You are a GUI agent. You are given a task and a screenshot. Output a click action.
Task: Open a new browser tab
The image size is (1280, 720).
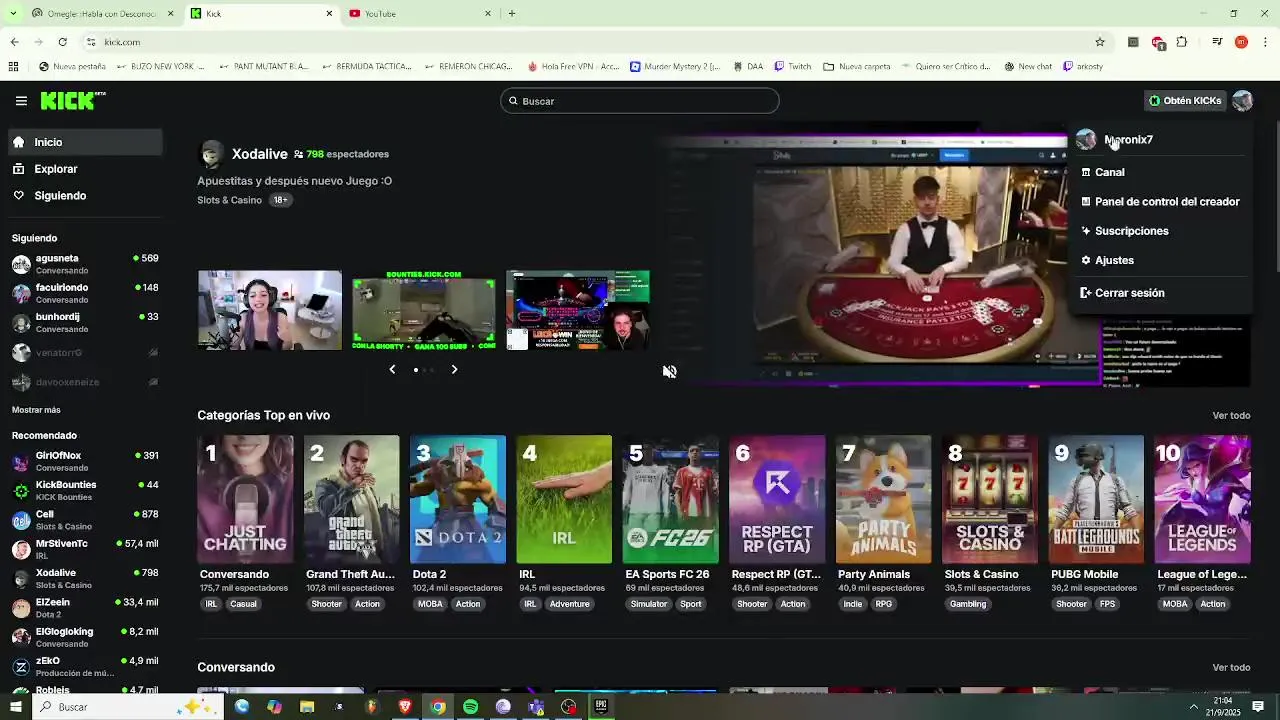point(512,13)
